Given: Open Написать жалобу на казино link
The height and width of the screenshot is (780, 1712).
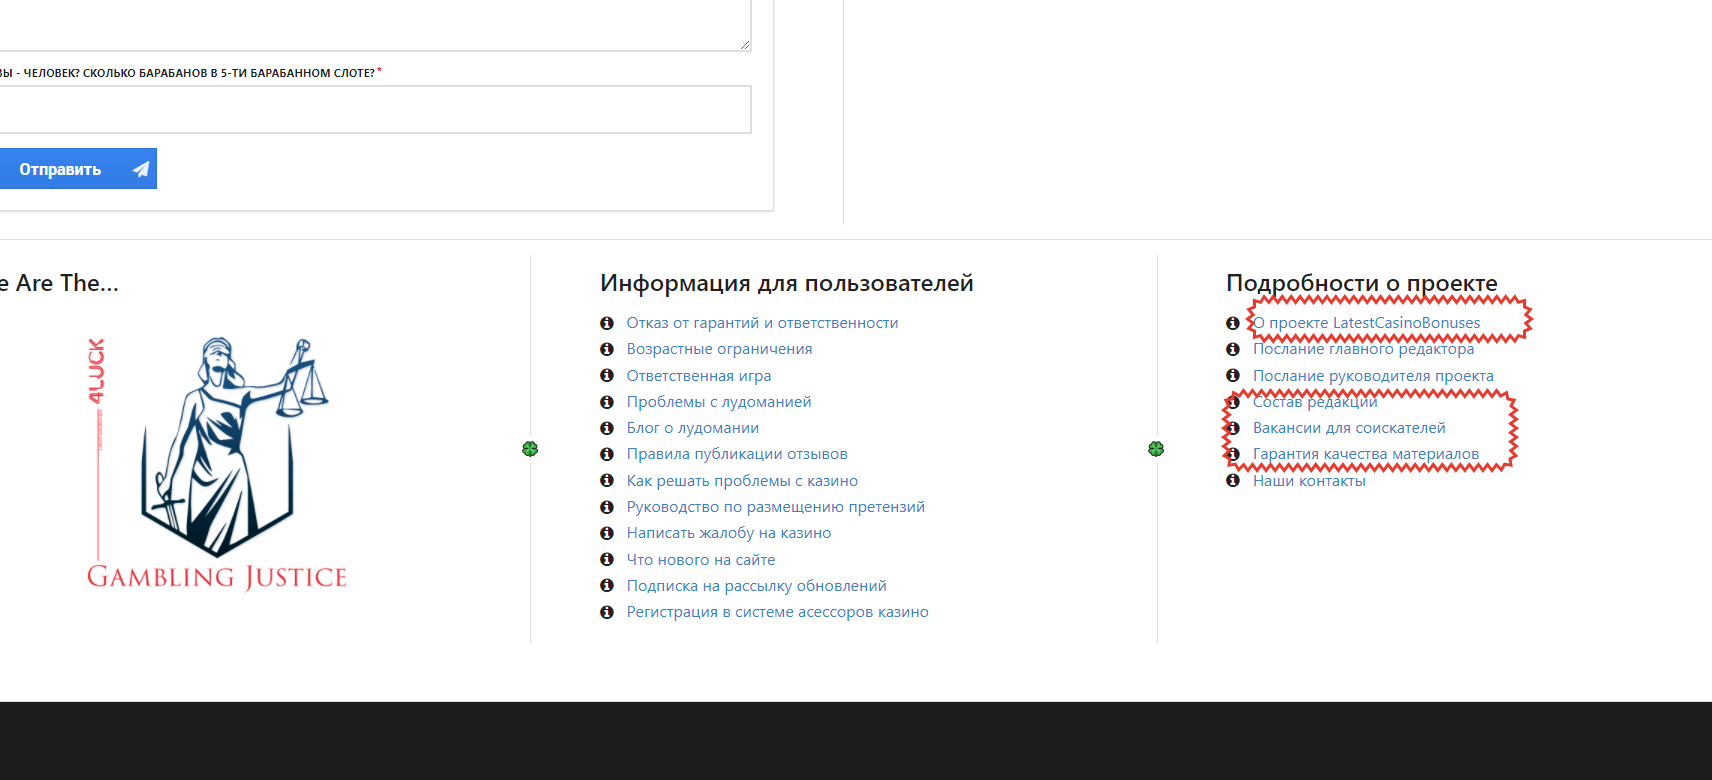Looking at the screenshot, I should [728, 533].
